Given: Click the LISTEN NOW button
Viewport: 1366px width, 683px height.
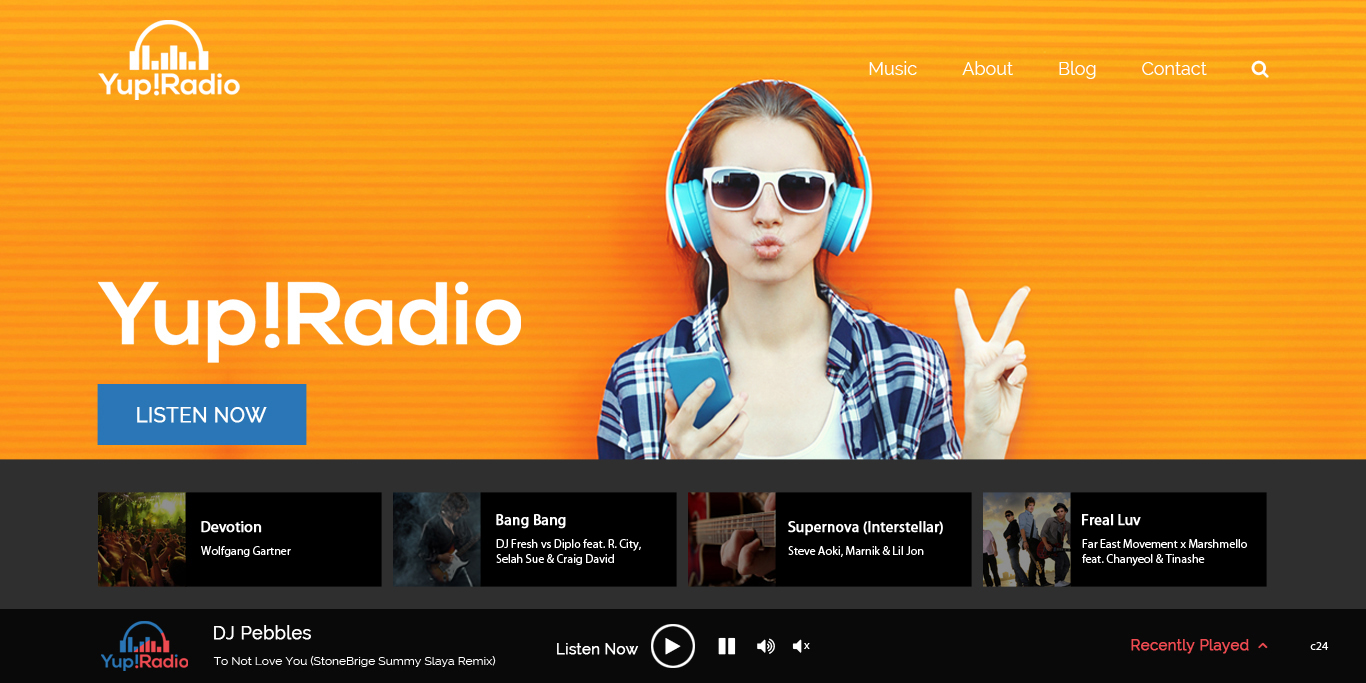Looking at the screenshot, I should (x=201, y=414).
